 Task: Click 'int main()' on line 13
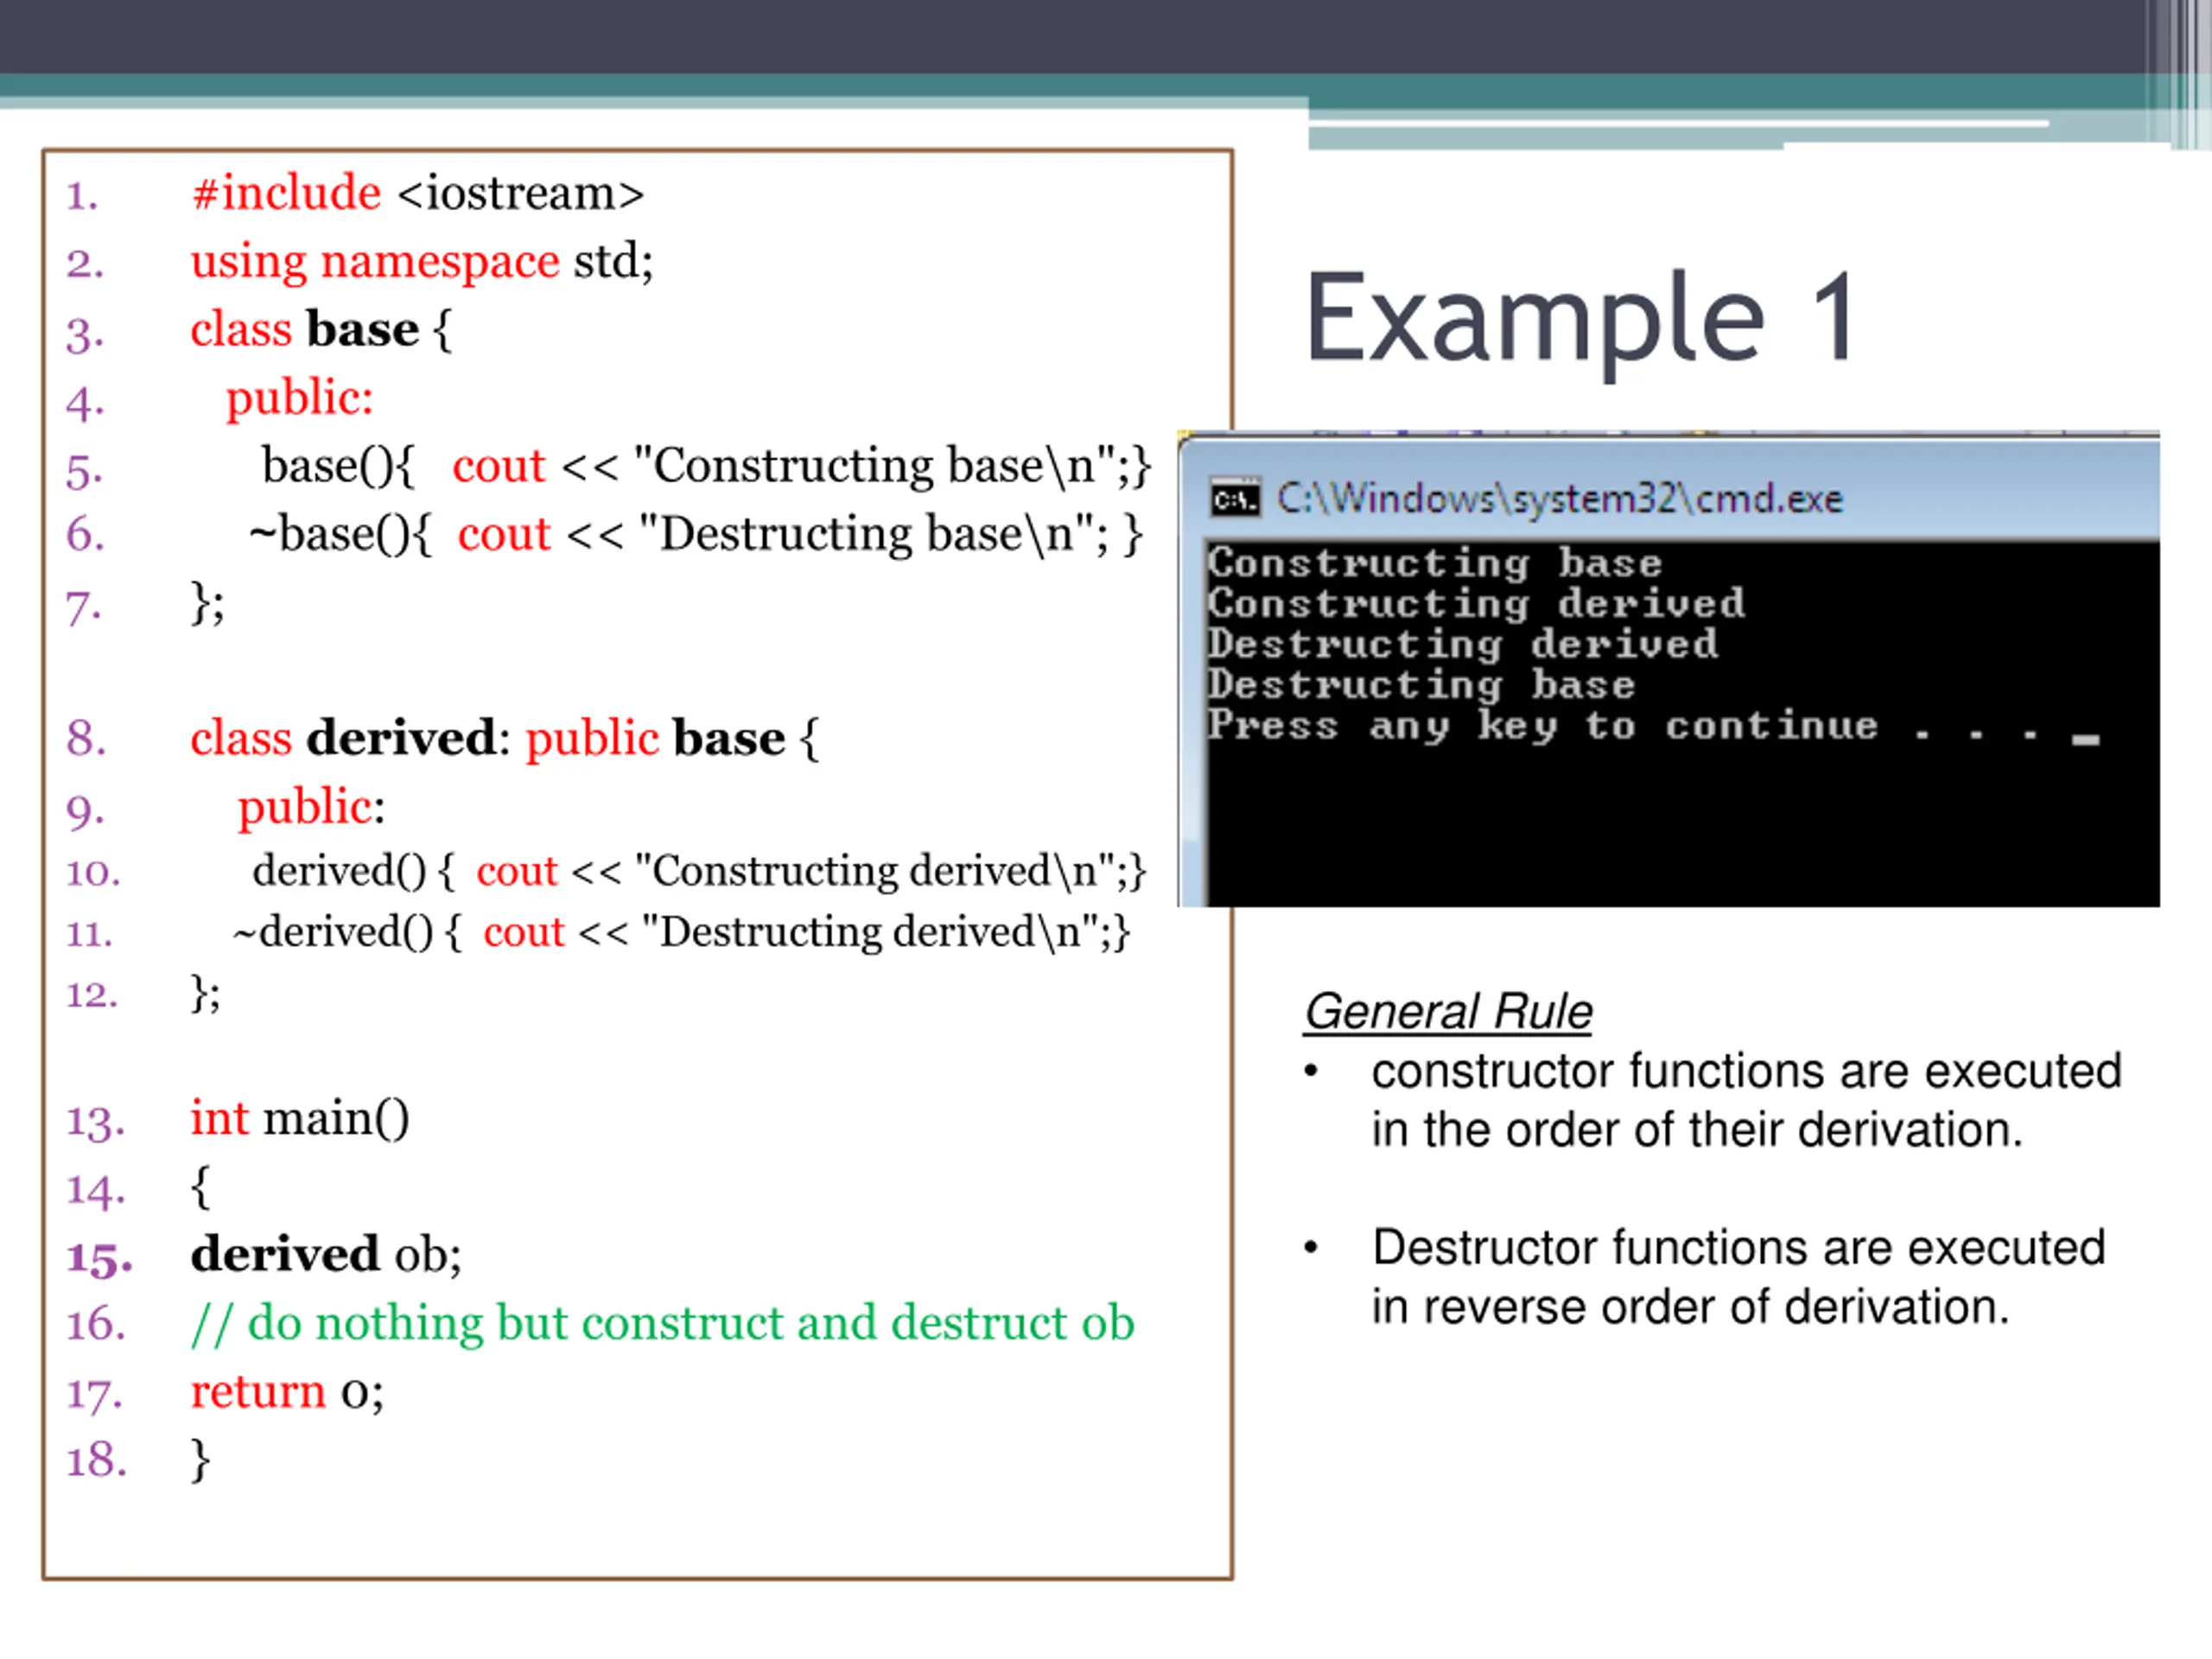(299, 1118)
